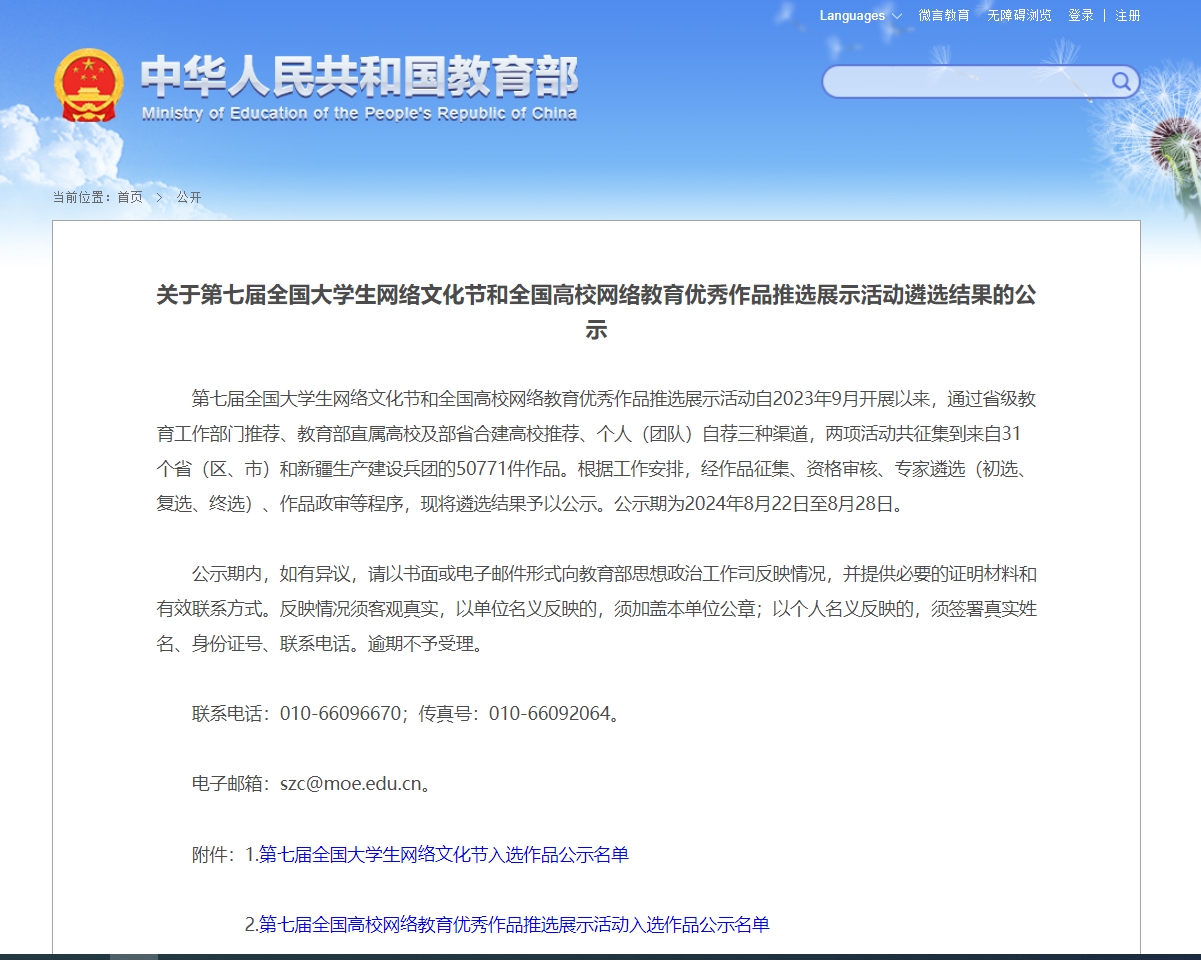This screenshot has width=1201, height=960.
Task: Click the 中华人民共和国教育部 site title
Action: click(x=359, y=76)
